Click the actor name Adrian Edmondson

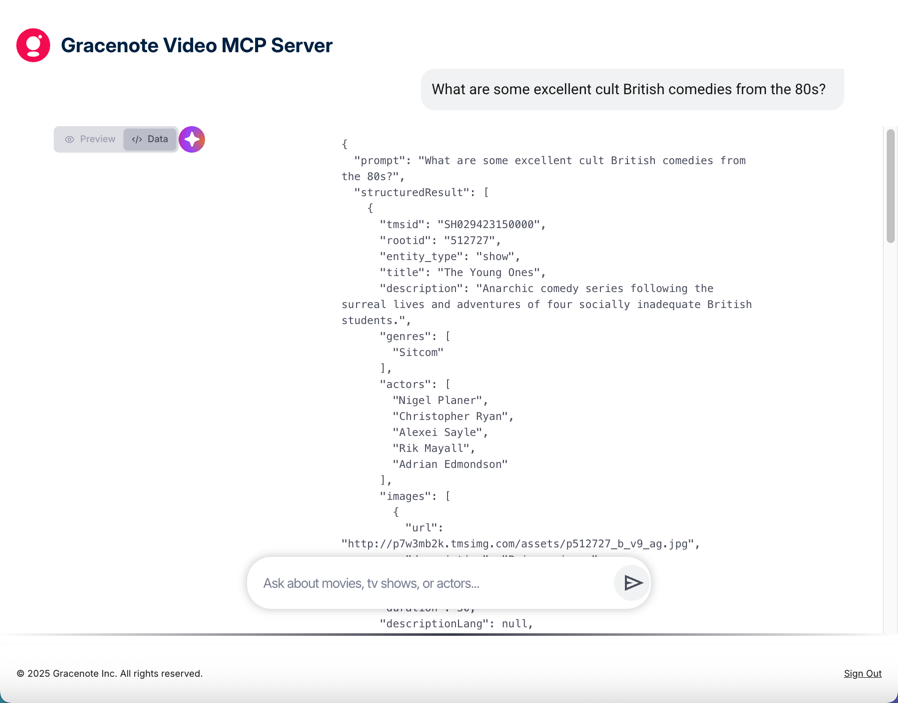[450, 464]
